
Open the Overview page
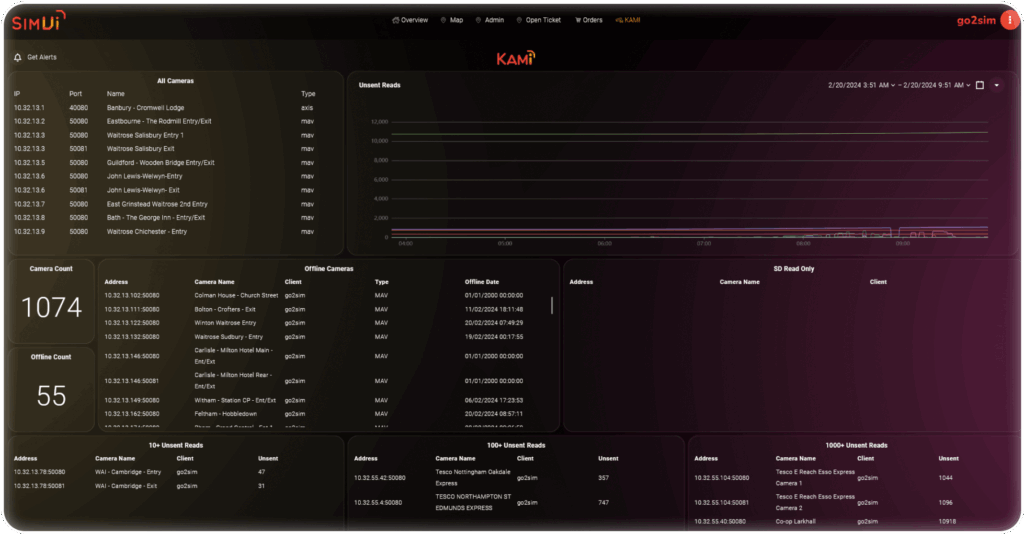point(410,20)
